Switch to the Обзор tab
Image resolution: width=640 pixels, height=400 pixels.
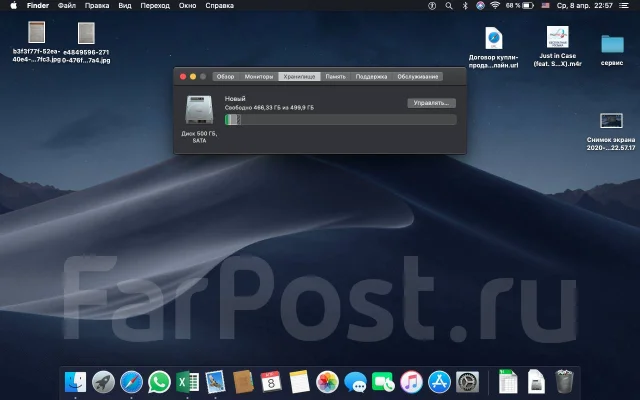(x=225, y=76)
